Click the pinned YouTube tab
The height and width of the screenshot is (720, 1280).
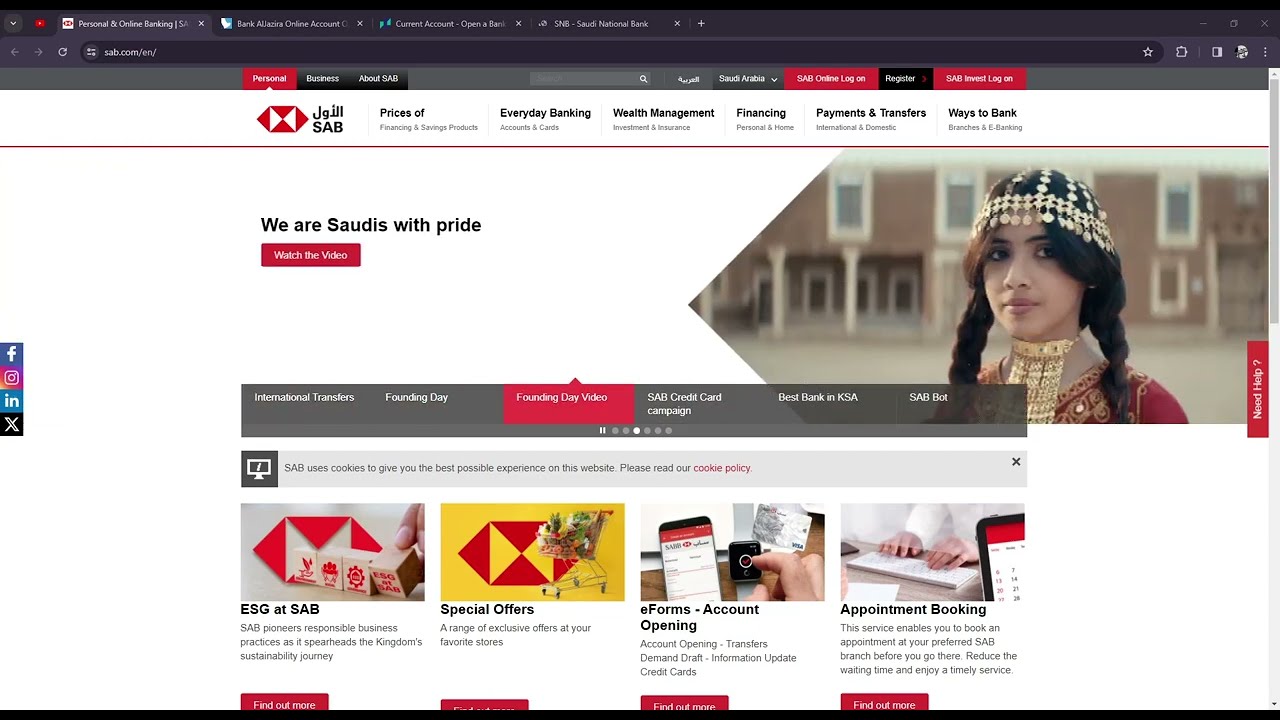(39, 24)
